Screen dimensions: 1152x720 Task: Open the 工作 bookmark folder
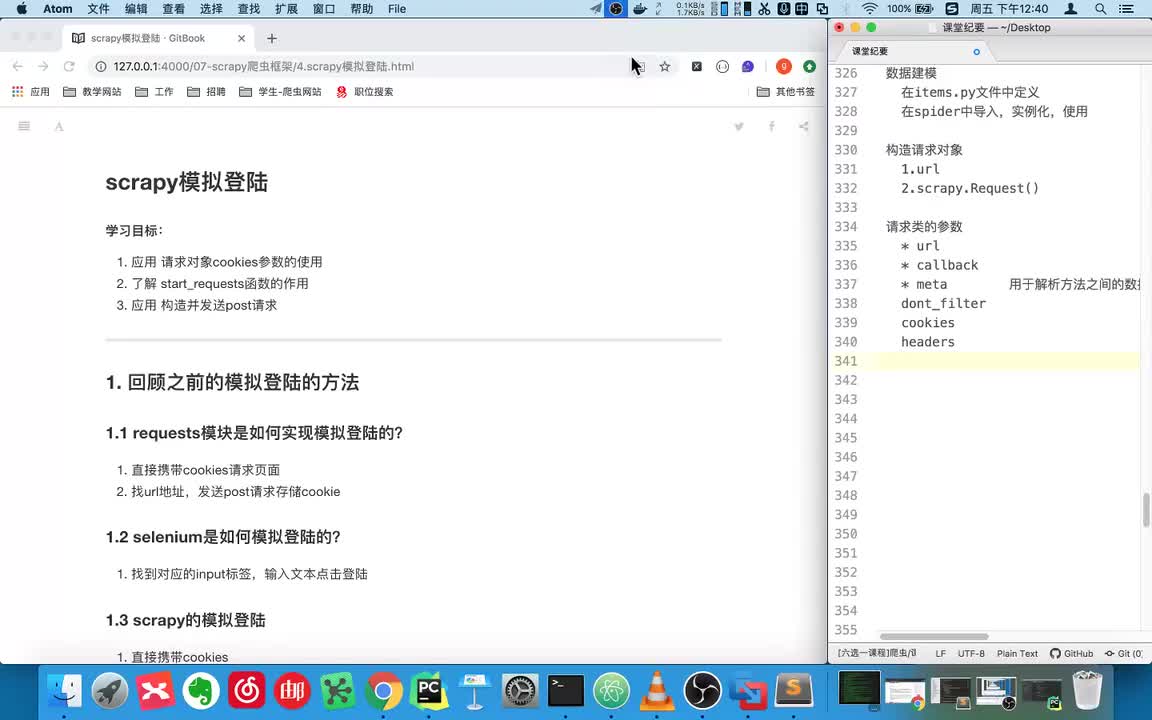(x=154, y=92)
